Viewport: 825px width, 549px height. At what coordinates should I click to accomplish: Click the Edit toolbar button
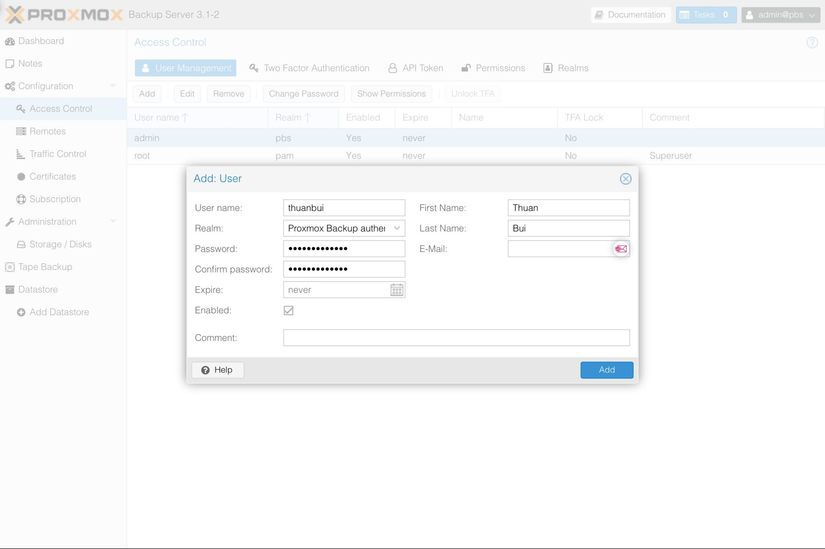pos(187,94)
